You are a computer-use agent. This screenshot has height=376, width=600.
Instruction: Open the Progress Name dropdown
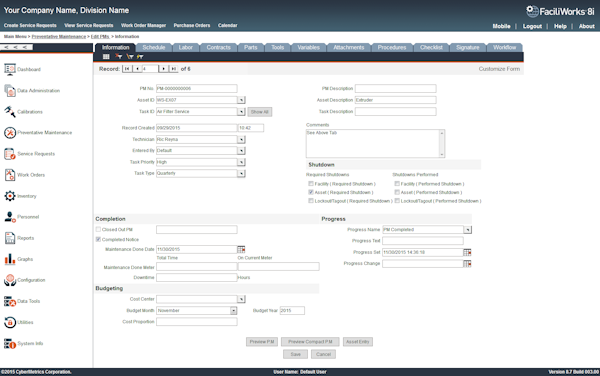pyautogui.click(x=468, y=230)
